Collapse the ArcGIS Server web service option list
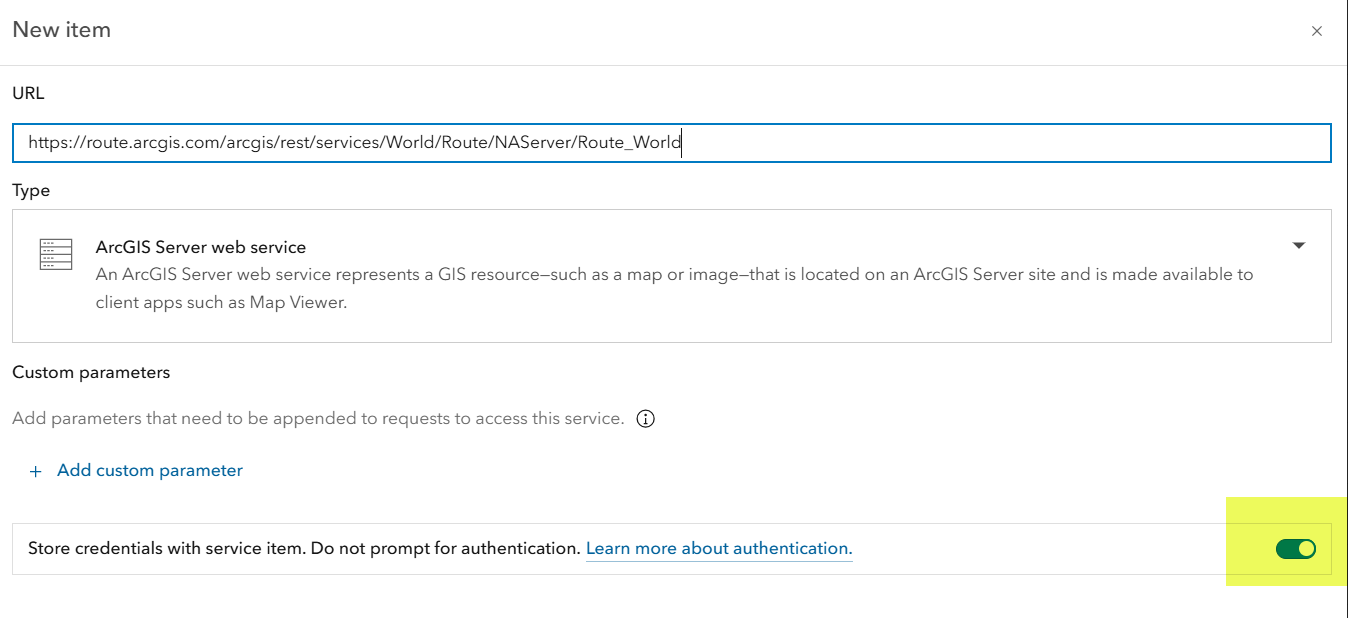 pyautogui.click(x=1298, y=245)
